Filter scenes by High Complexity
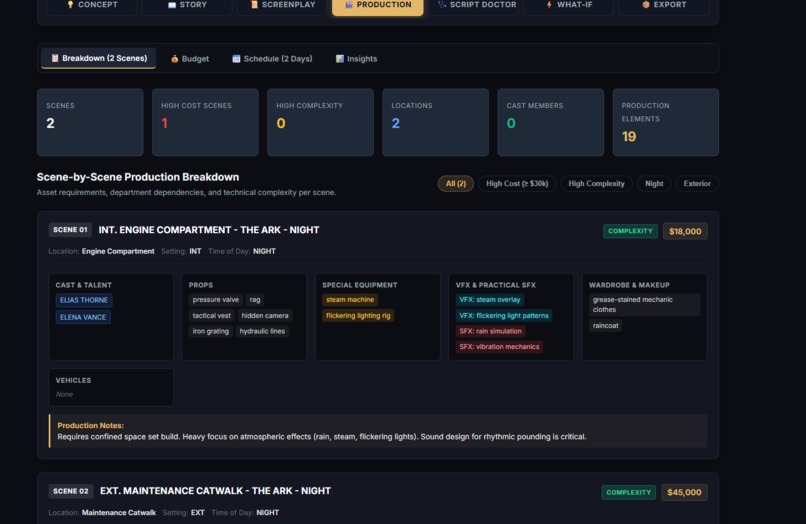This screenshot has height=524, width=806. (x=596, y=184)
